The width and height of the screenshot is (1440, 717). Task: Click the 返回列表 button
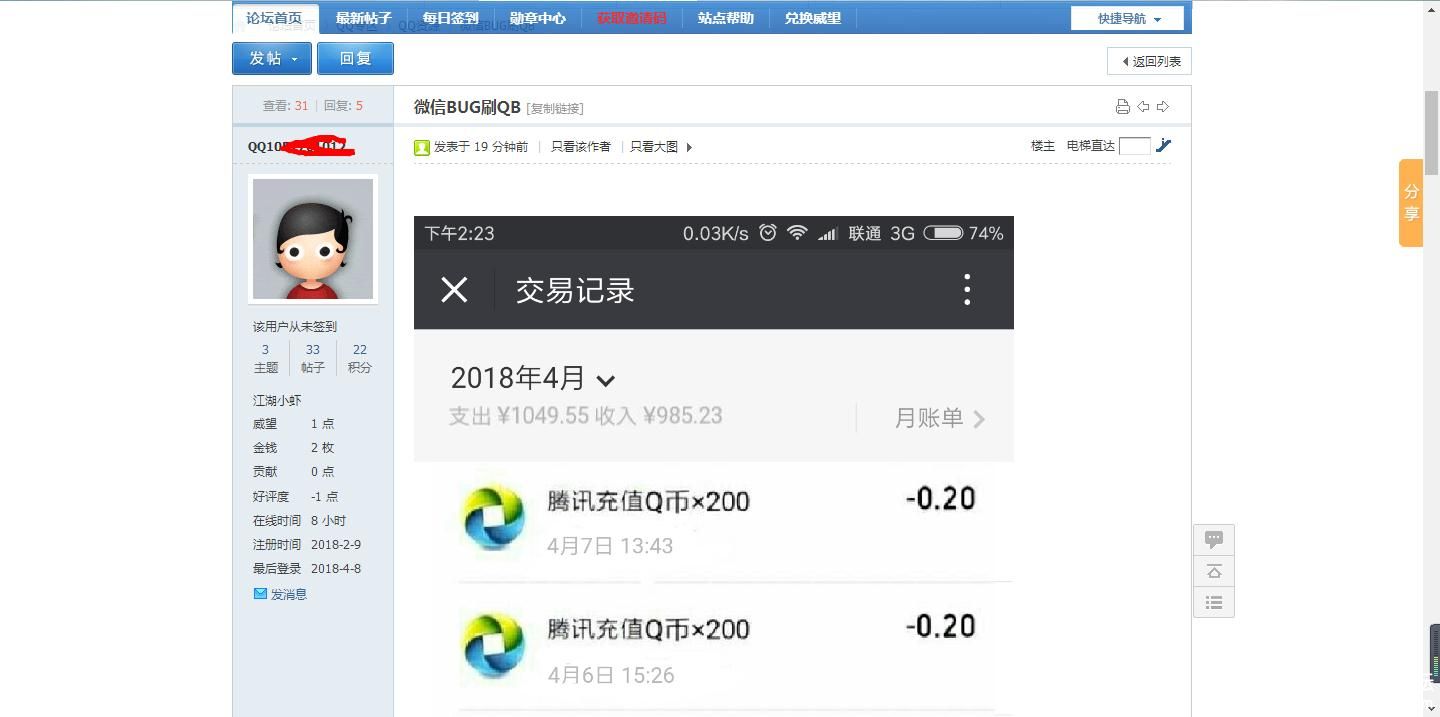tap(1149, 61)
